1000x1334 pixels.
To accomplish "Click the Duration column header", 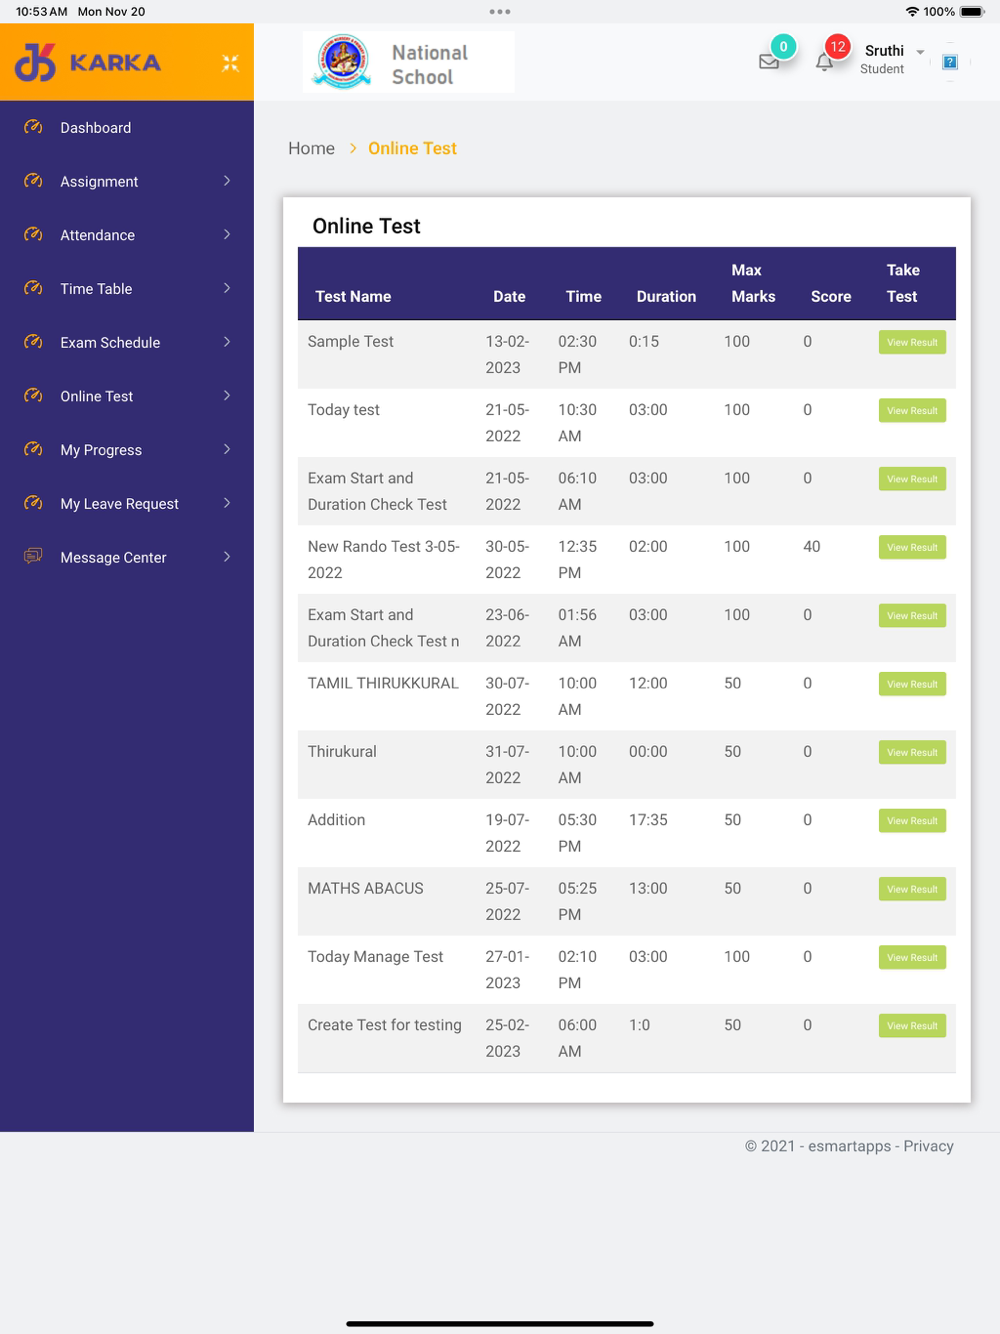I will click(666, 296).
